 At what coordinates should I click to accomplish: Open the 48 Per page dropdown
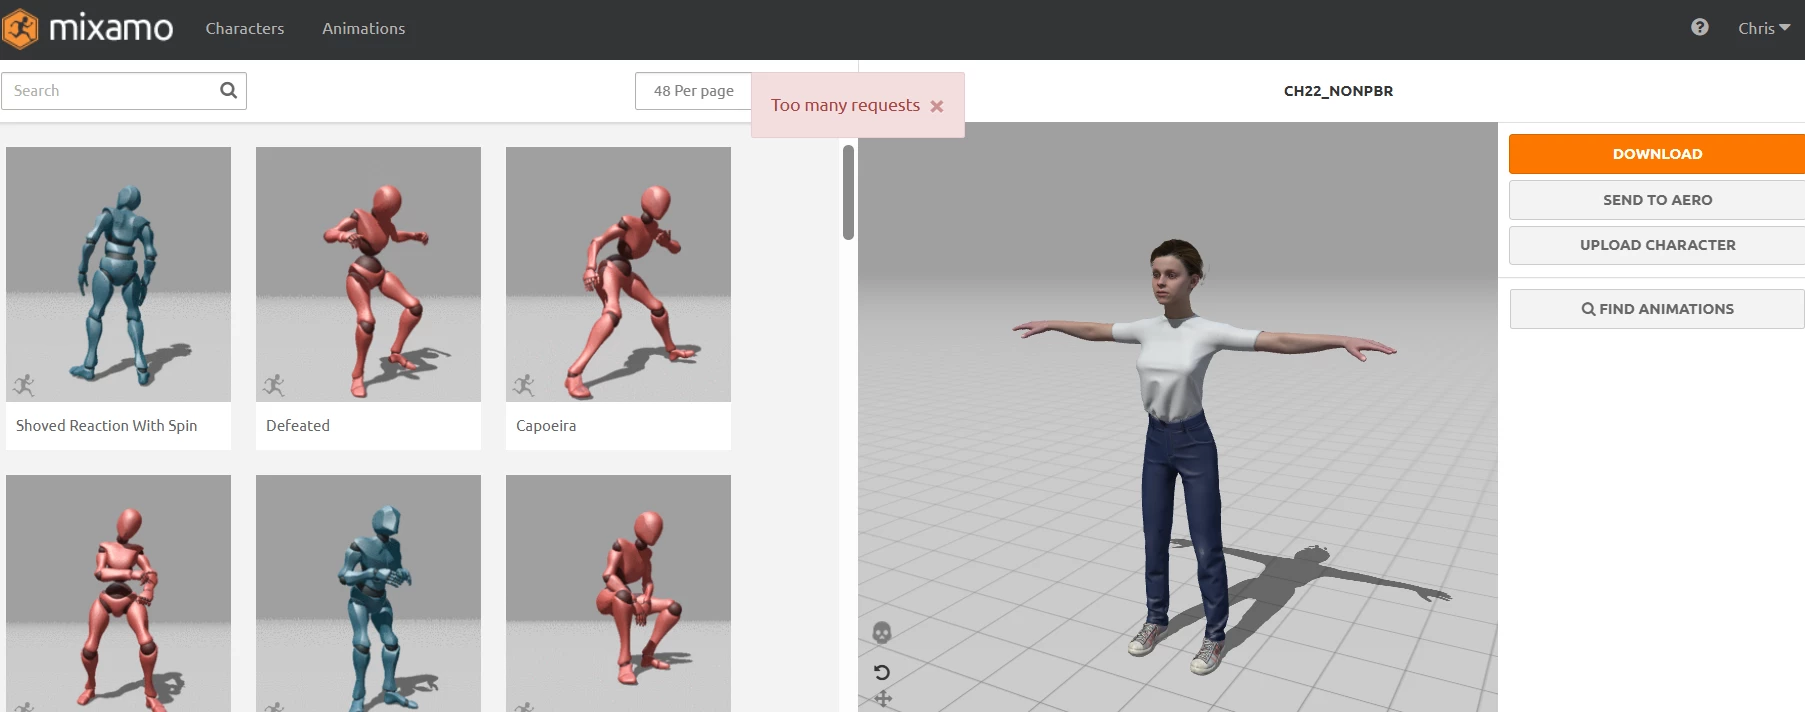pos(694,91)
